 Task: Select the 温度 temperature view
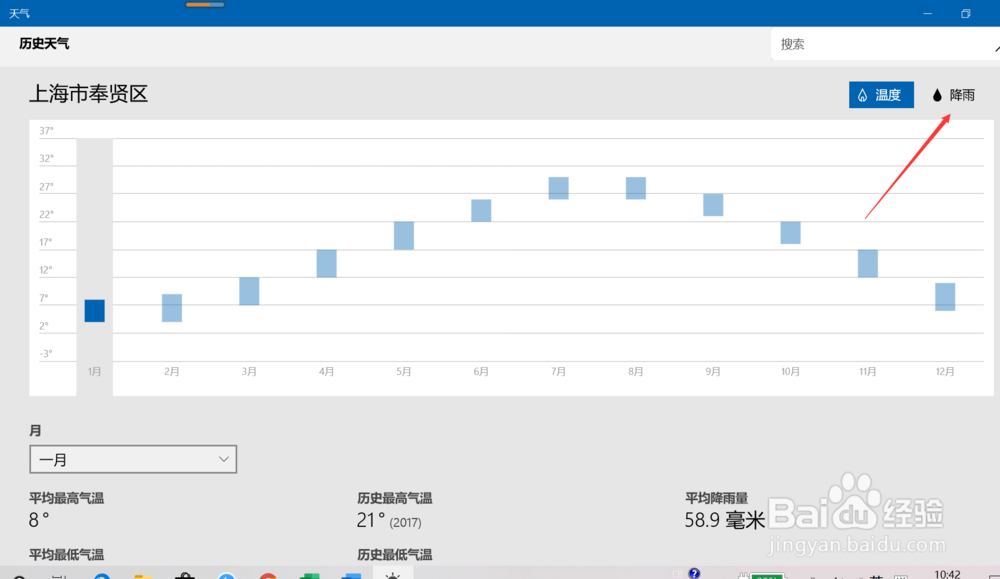point(881,95)
